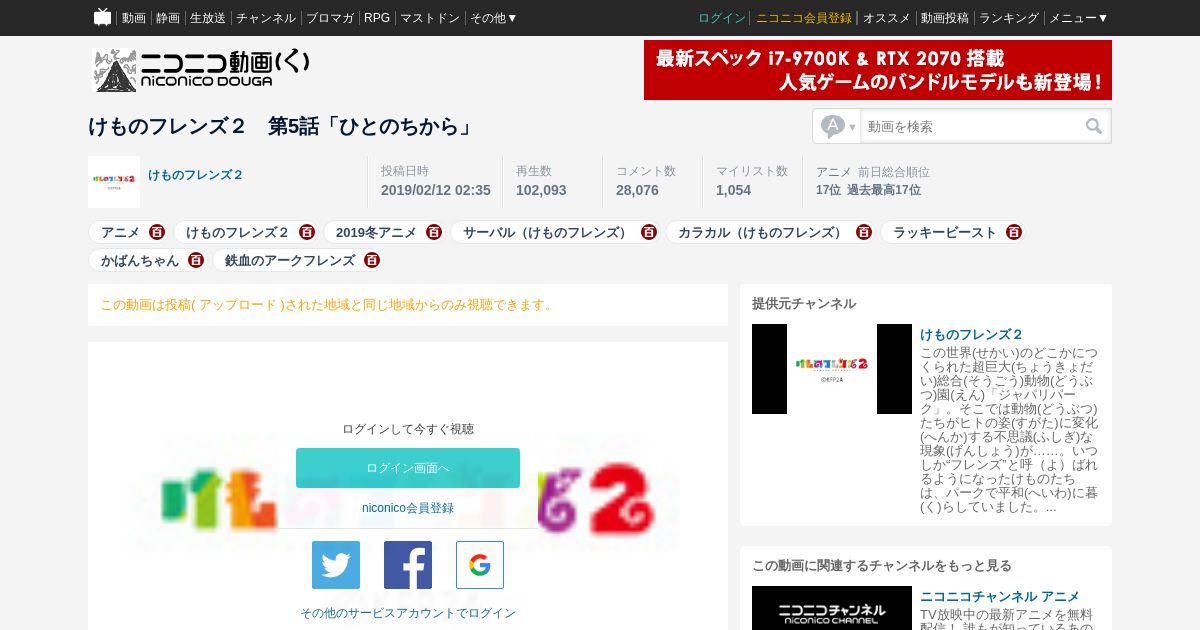Expand the メニュー▼ menu in top bar
1200x630 pixels.
click(1078, 18)
